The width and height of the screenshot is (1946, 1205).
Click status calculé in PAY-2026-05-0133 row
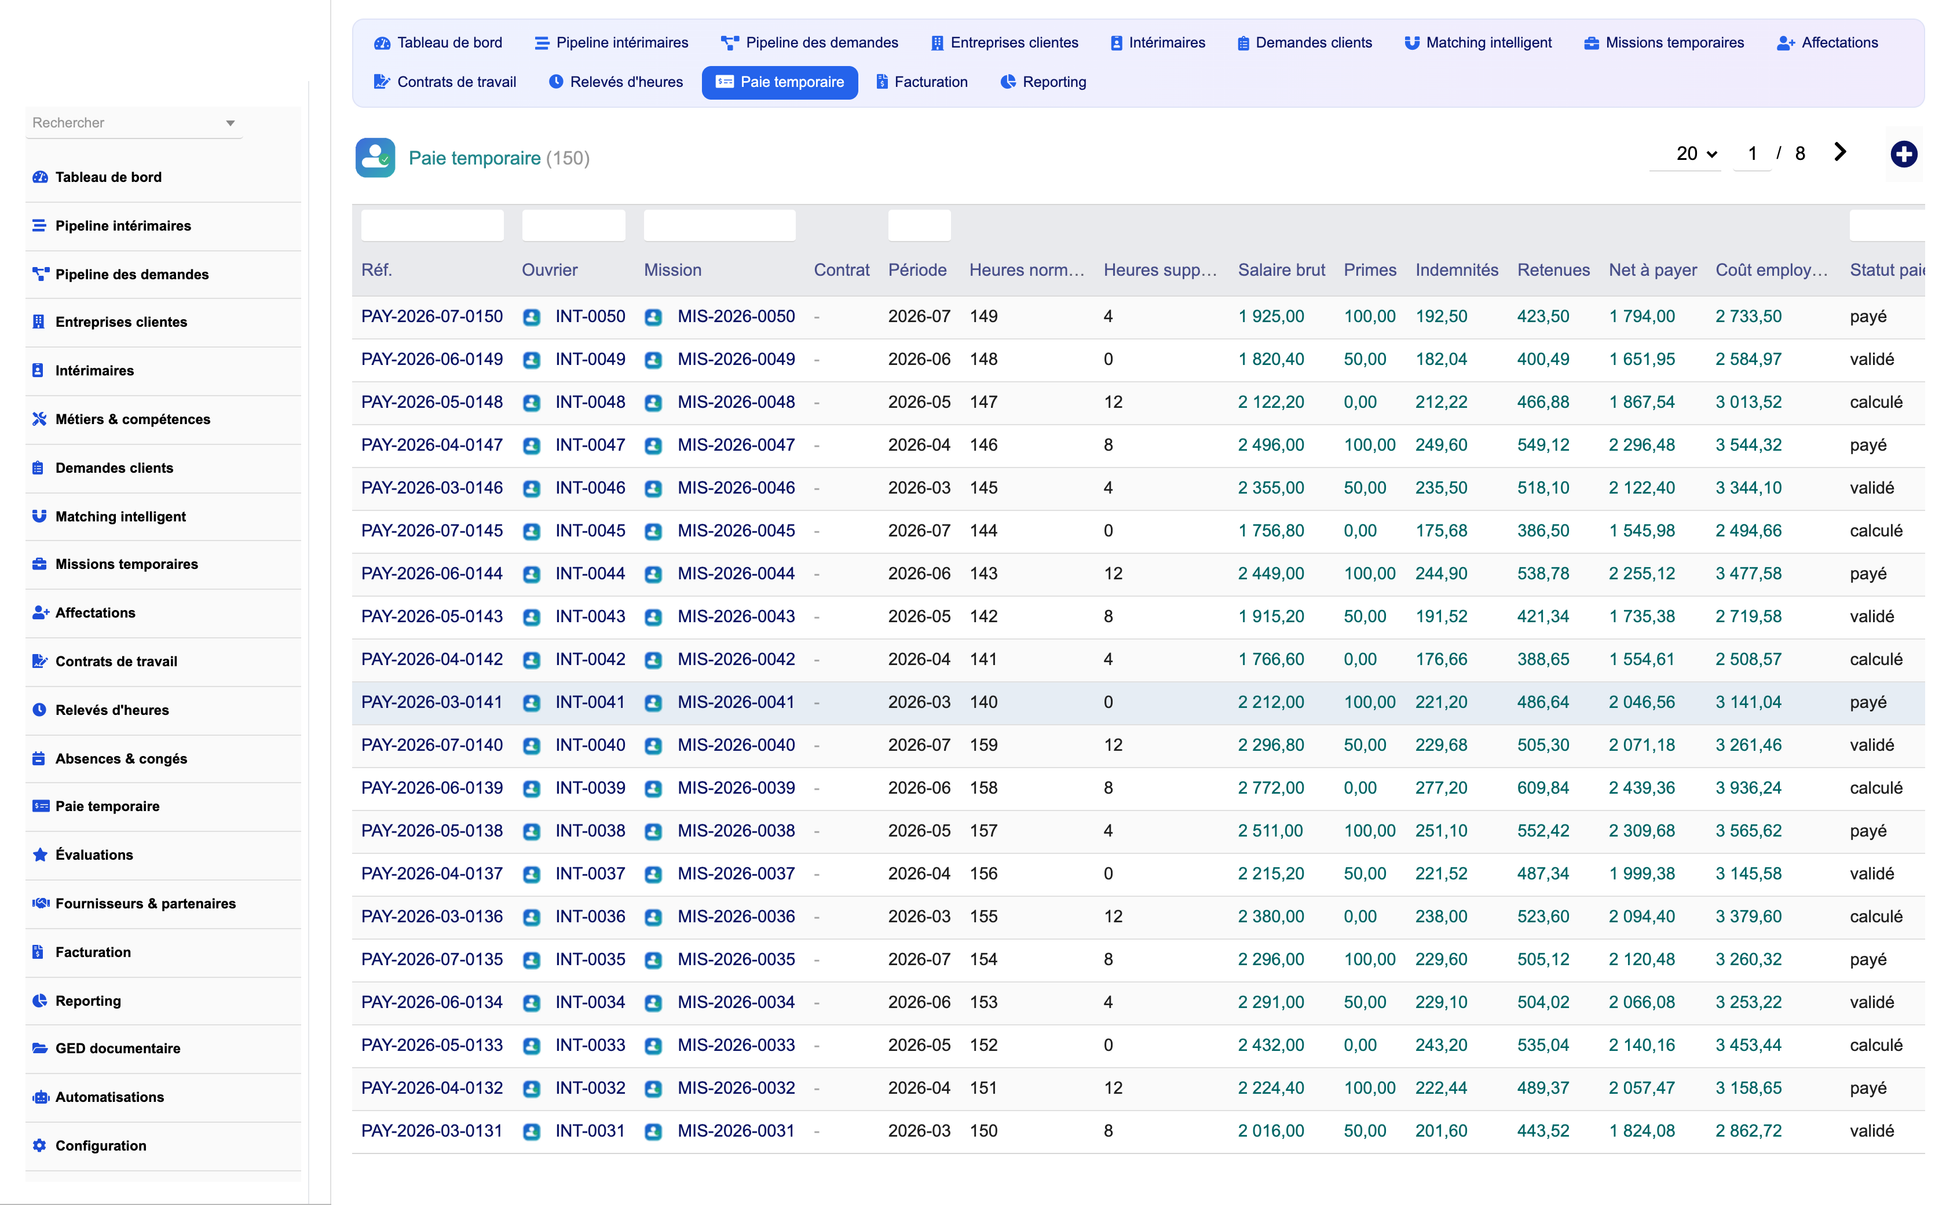1876,1046
